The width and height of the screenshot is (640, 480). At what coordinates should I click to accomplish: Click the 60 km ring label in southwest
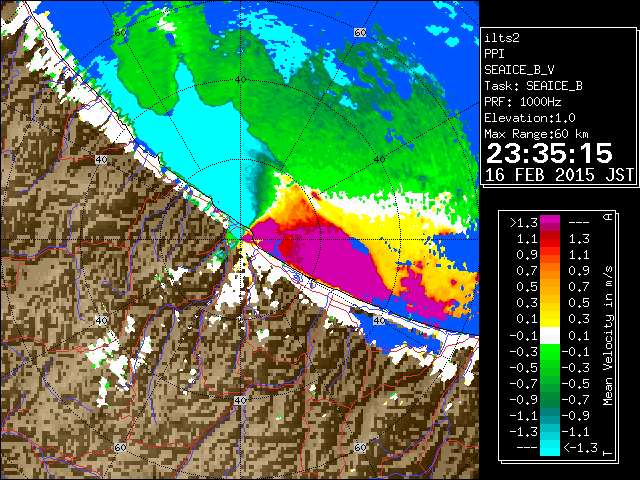120,447
